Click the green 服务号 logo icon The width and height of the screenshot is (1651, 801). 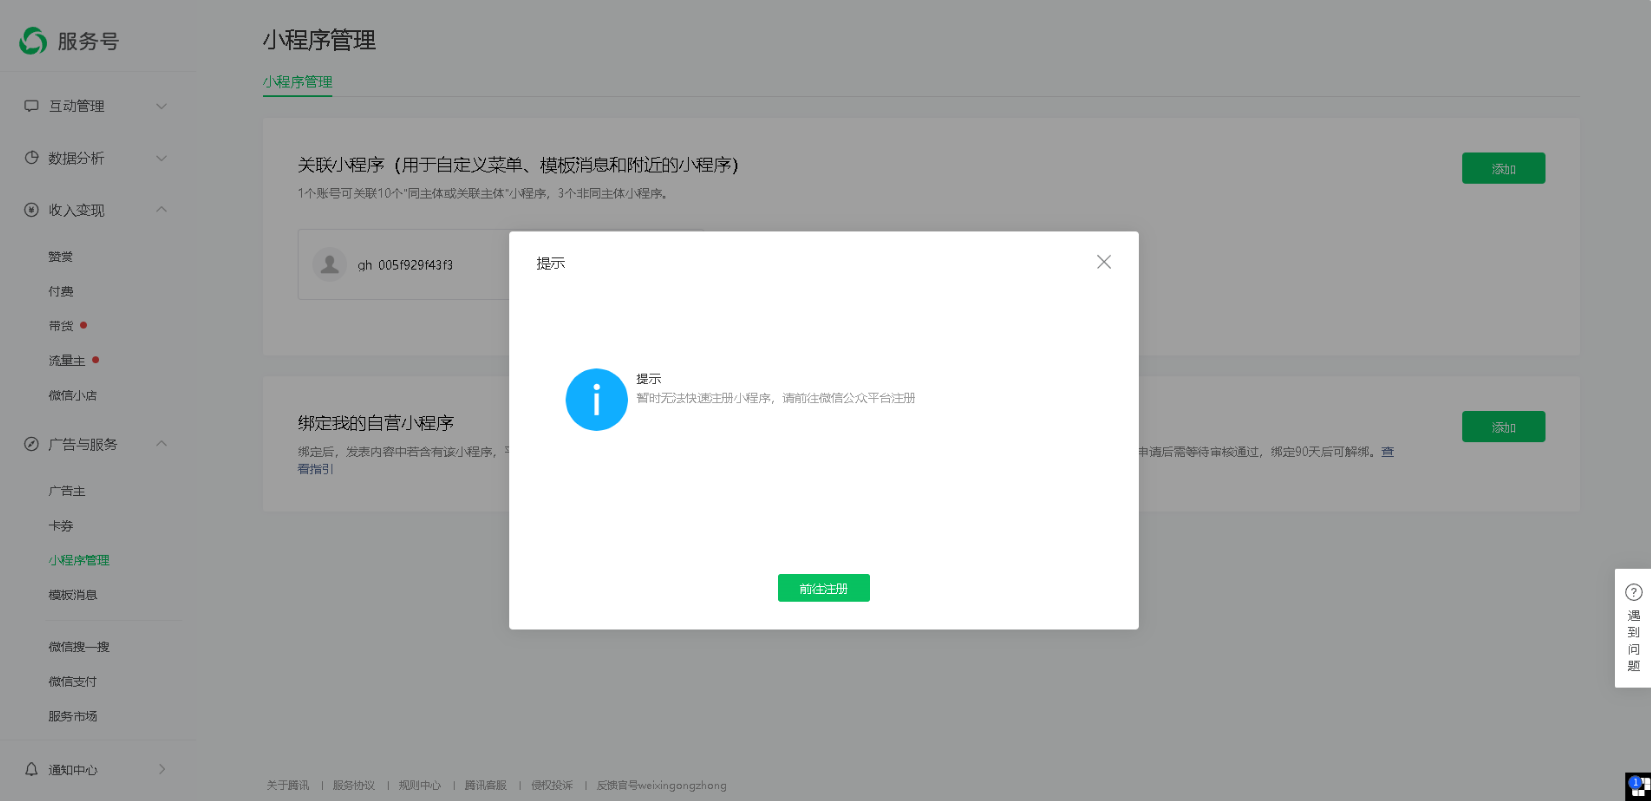(33, 41)
